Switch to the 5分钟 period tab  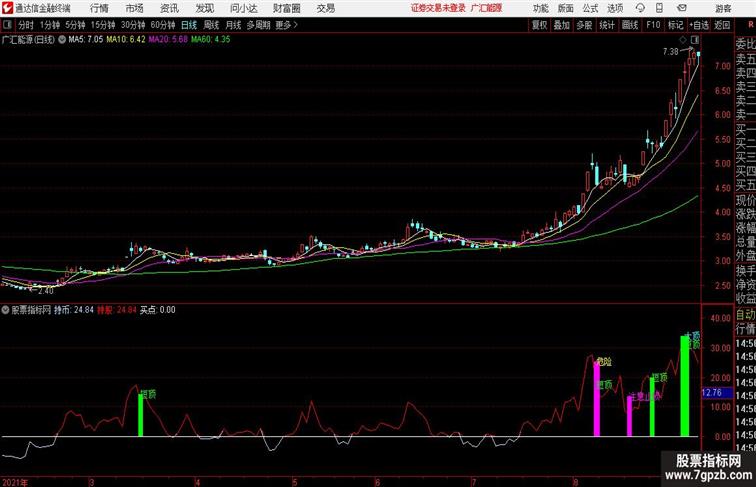[75, 25]
